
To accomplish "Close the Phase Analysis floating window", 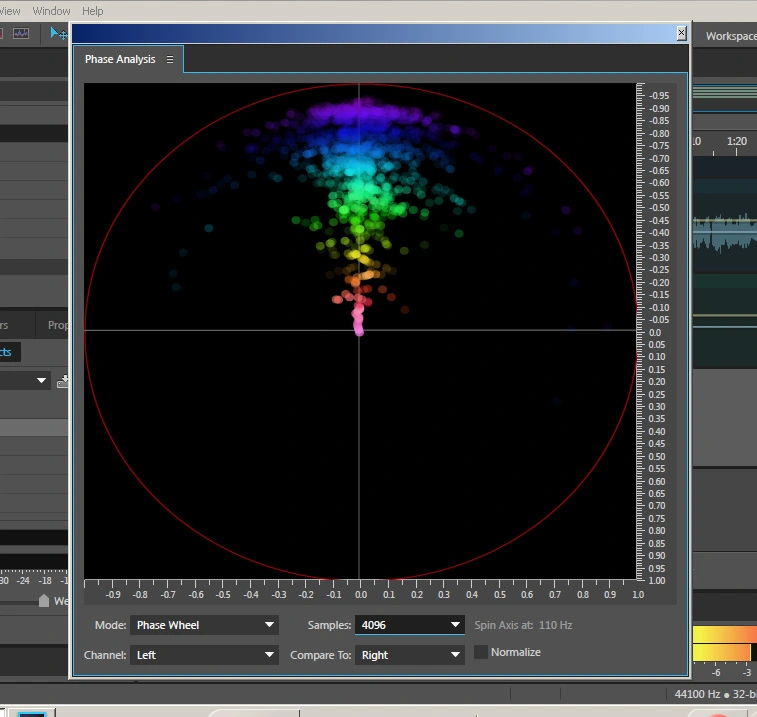I will [x=681, y=33].
